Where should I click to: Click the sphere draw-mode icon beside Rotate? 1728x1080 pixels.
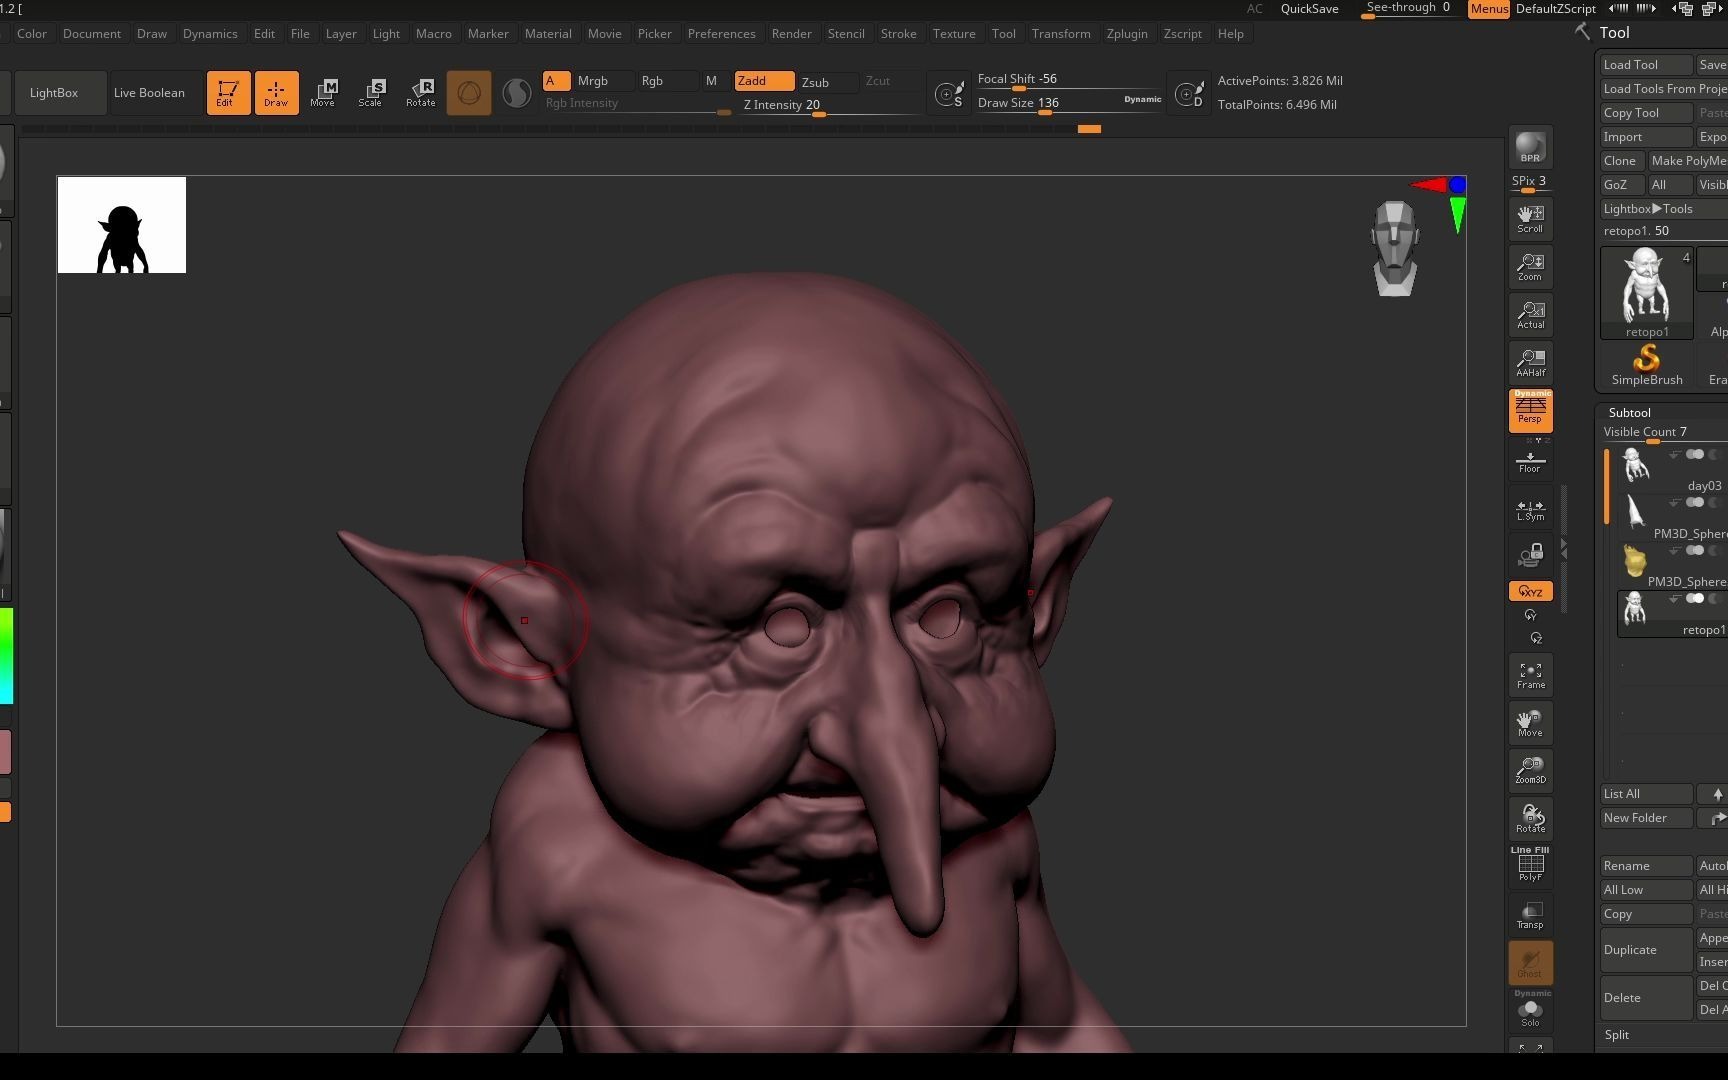(x=469, y=93)
